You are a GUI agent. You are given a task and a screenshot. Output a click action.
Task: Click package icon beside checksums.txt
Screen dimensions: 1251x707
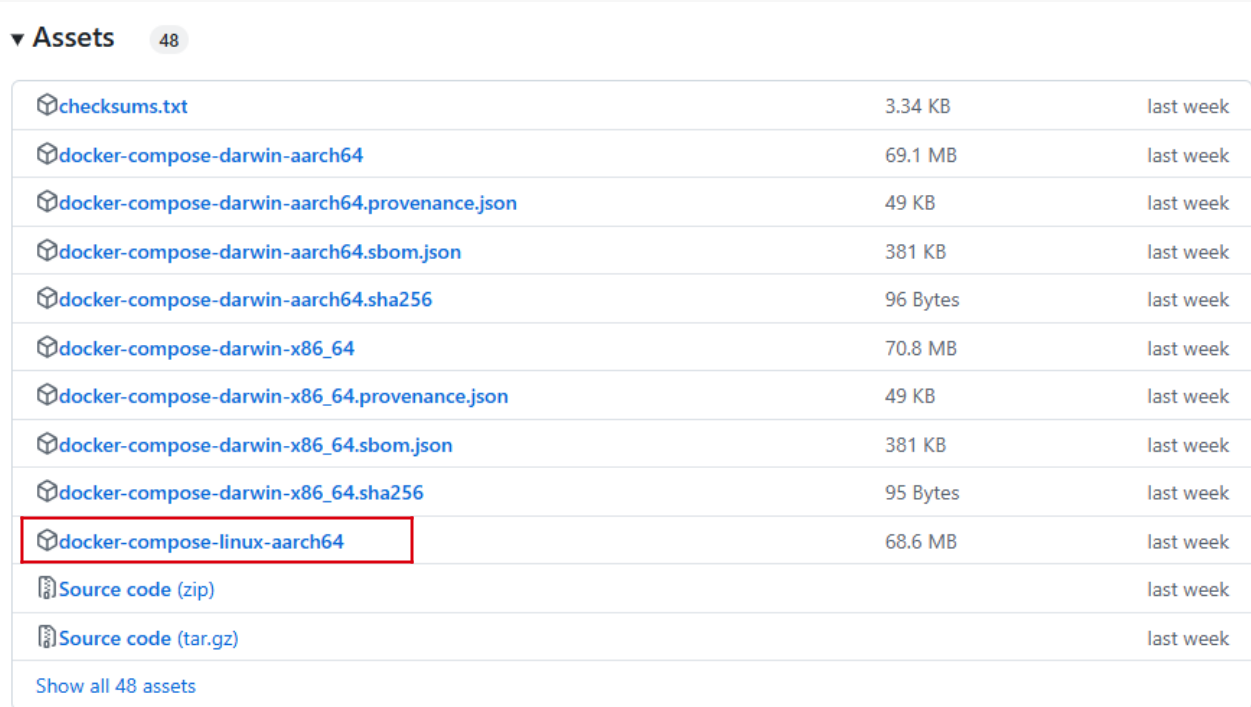click(x=47, y=105)
